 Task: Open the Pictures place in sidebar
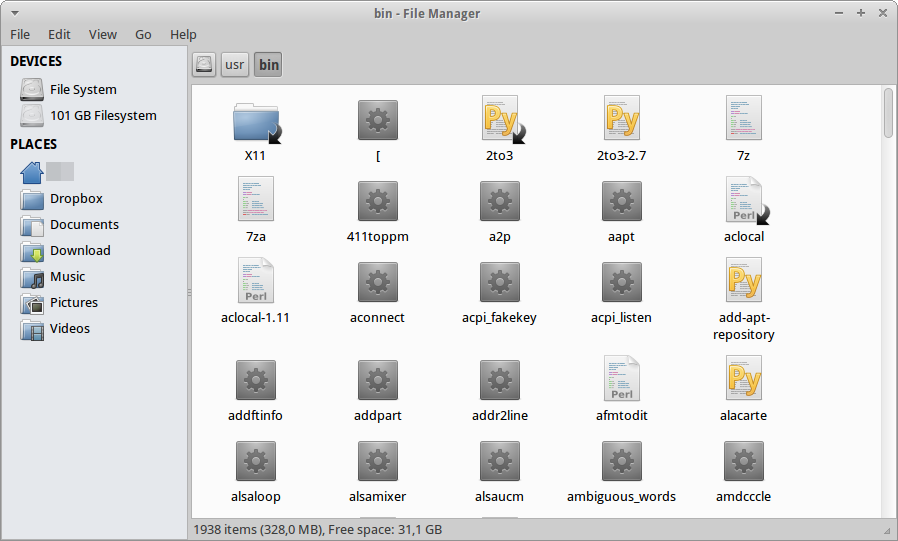(x=74, y=303)
